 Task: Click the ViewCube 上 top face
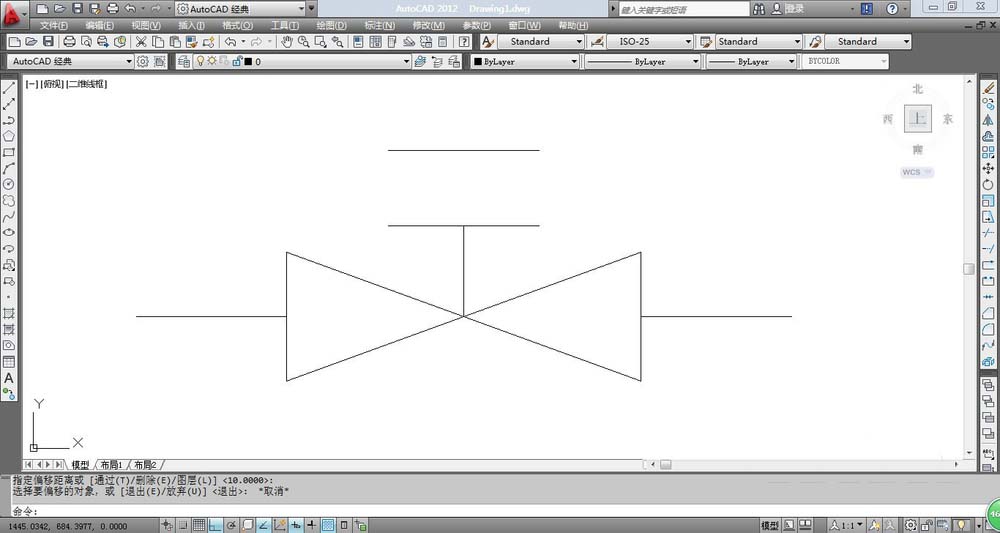pyautogui.click(x=918, y=119)
